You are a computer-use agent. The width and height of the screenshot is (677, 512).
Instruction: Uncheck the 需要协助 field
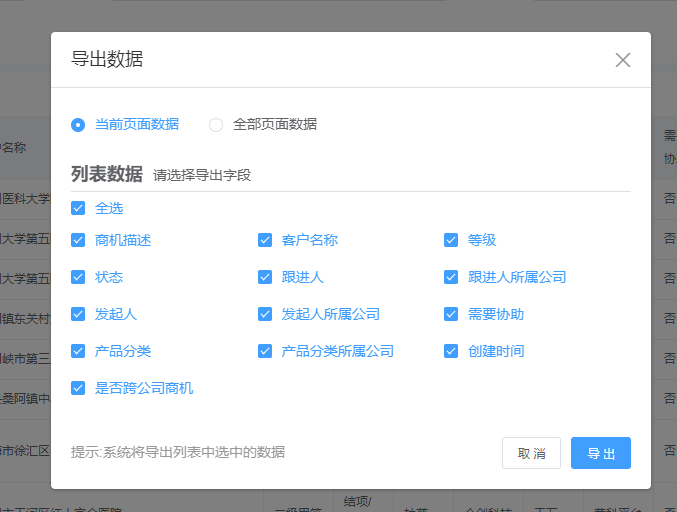(x=451, y=314)
